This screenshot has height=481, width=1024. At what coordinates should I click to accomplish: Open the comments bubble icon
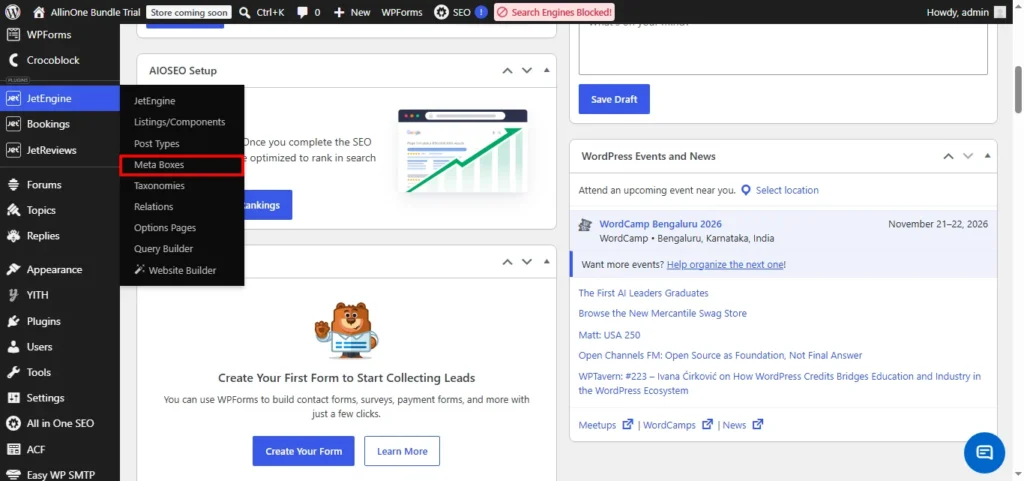[x=302, y=12]
